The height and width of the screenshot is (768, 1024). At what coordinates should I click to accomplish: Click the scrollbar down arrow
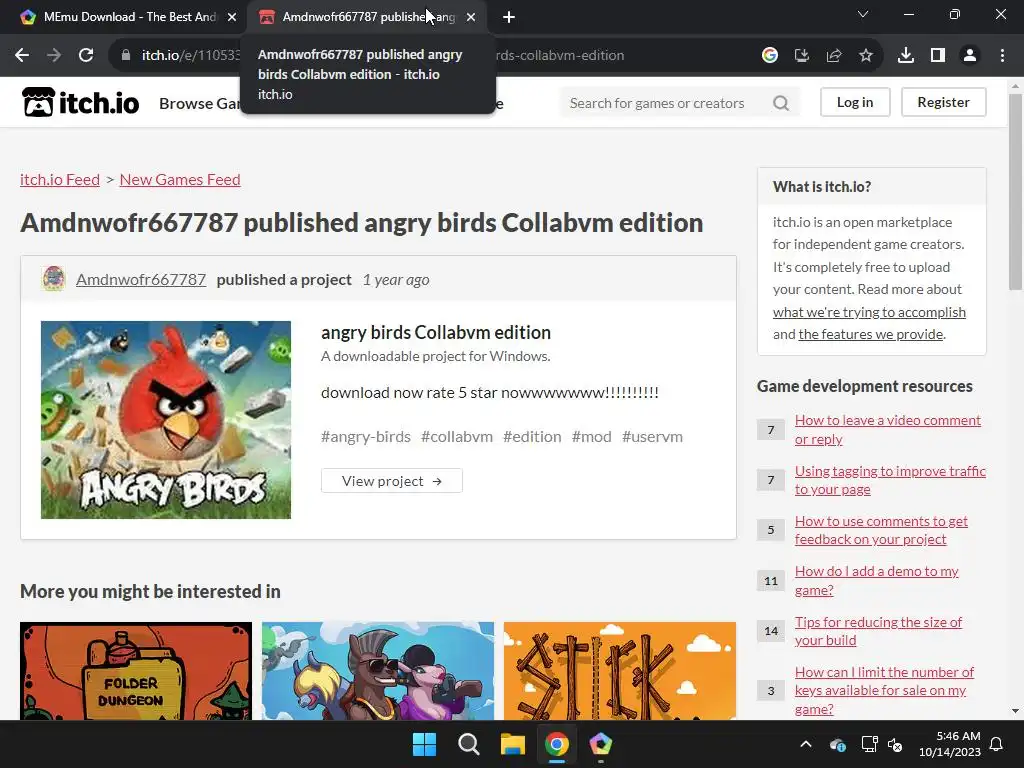pos(1015,711)
